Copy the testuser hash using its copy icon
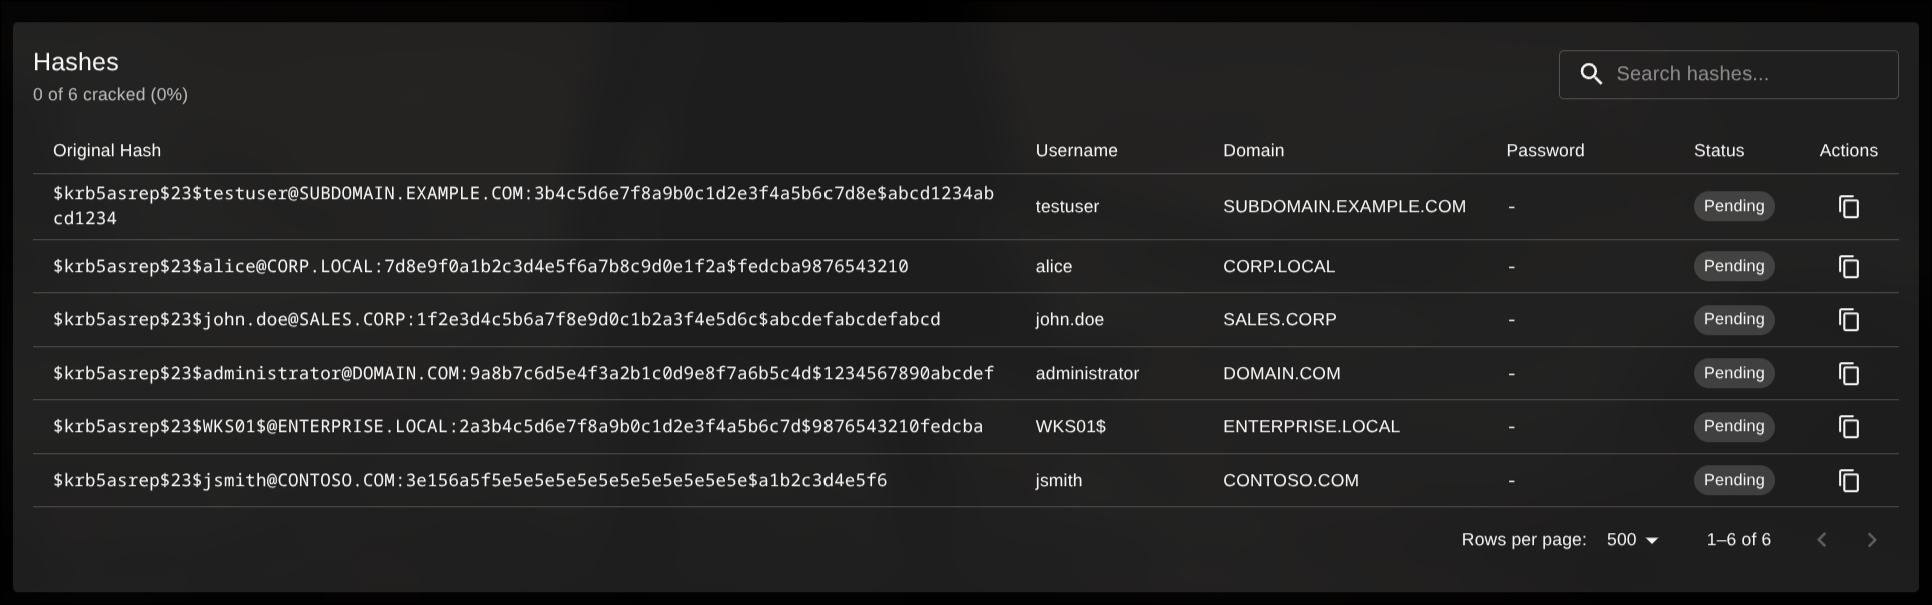Image resolution: width=1932 pixels, height=605 pixels. coord(1849,206)
